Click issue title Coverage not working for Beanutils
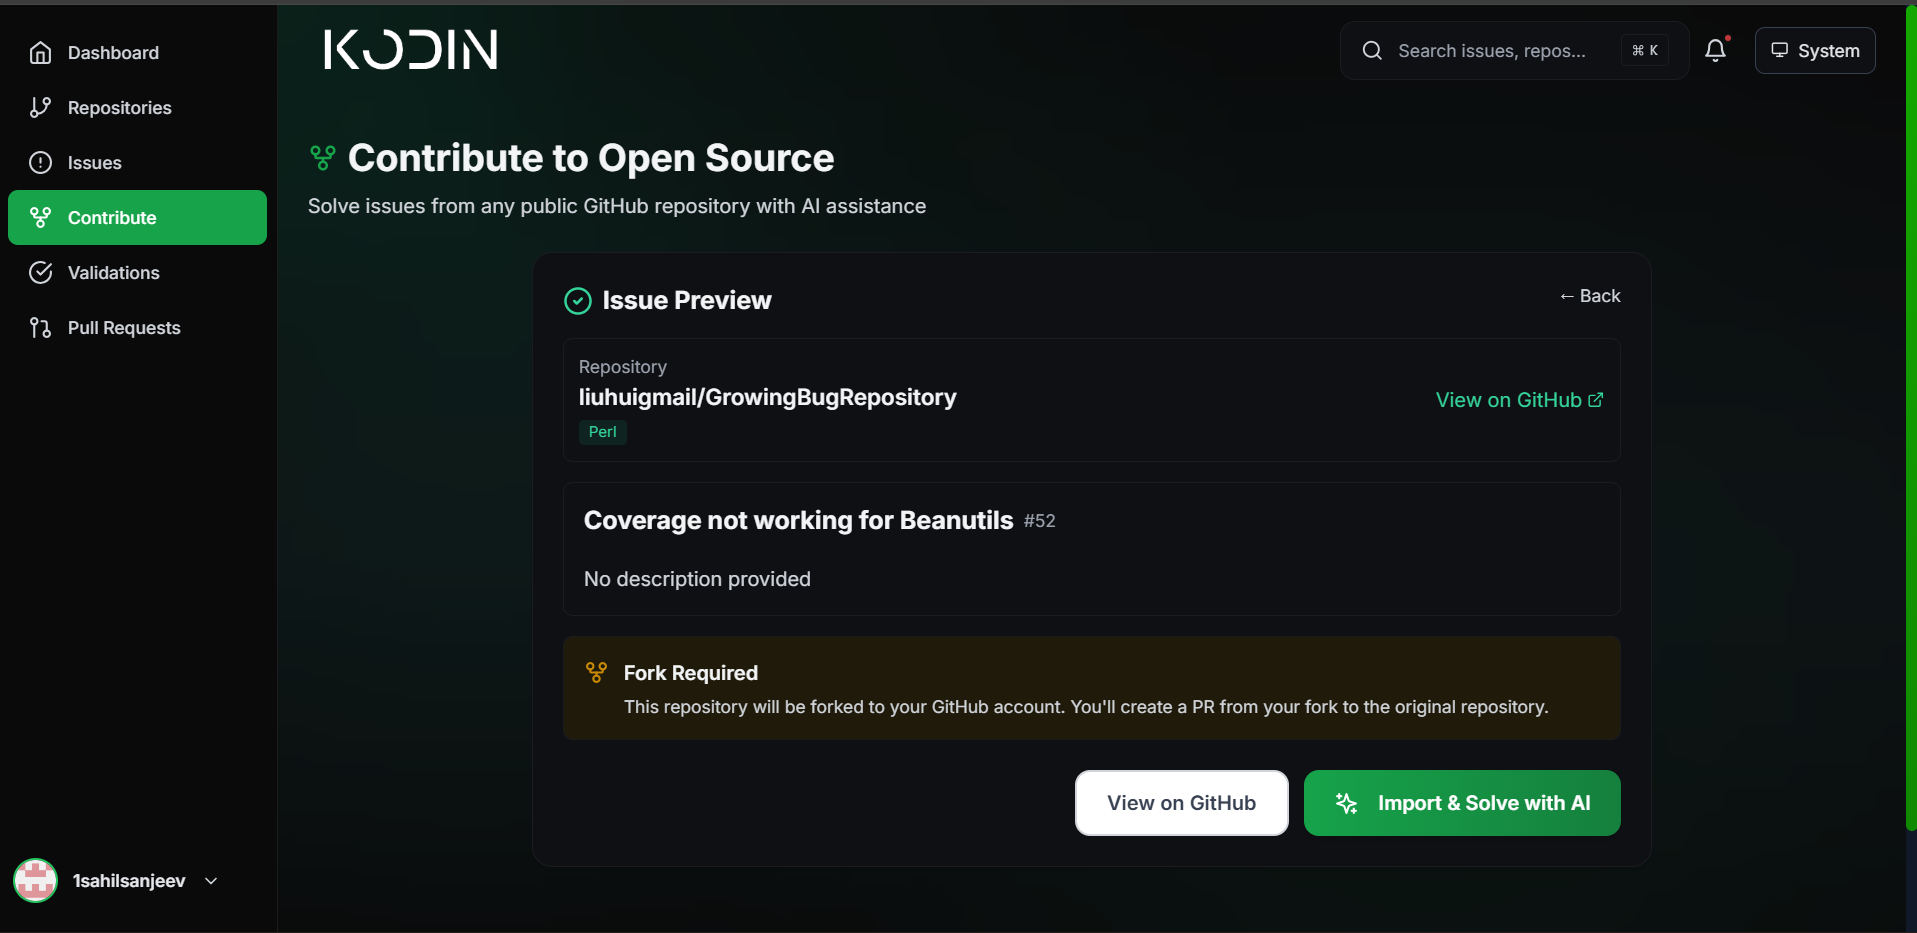1917x933 pixels. point(798,521)
